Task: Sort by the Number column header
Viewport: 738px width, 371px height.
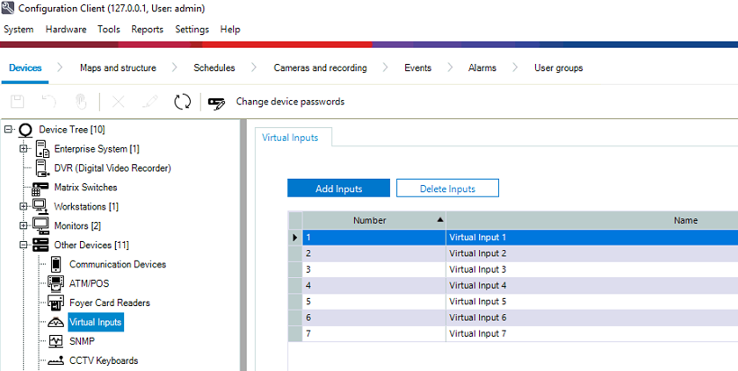Action: [x=374, y=220]
